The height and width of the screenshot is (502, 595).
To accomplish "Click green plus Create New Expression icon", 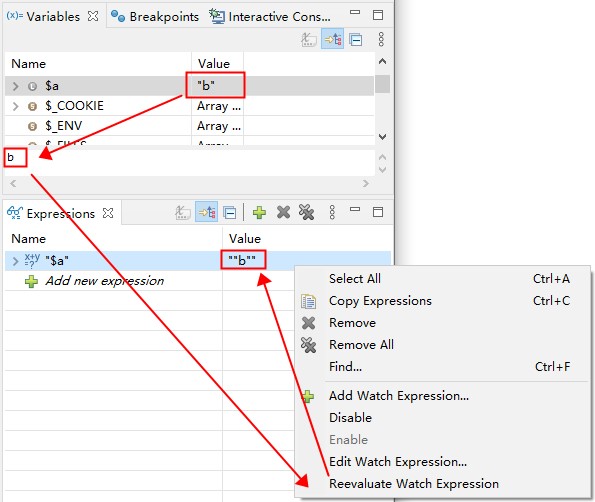I will coord(259,212).
